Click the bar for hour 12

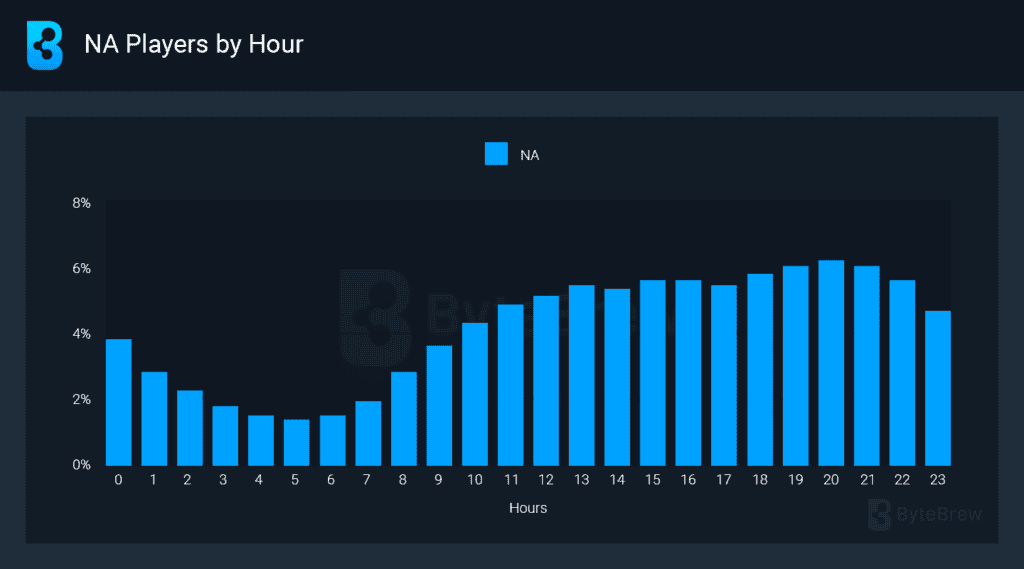coord(546,381)
